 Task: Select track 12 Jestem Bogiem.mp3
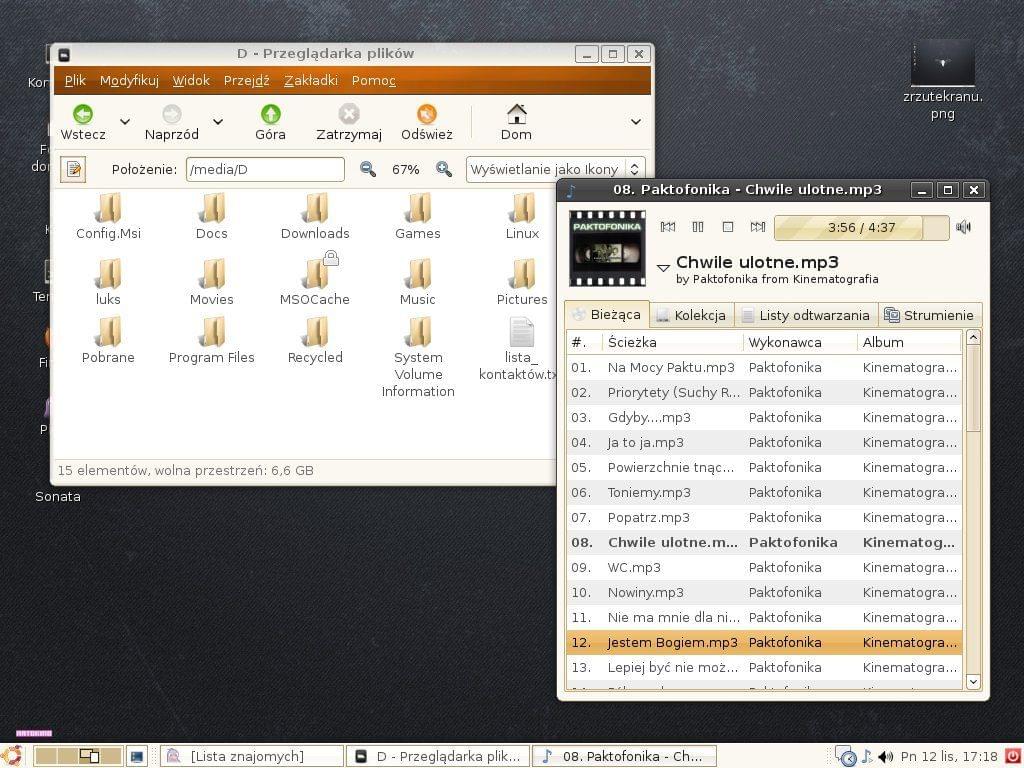pyautogui.click(x=764, y=643)
